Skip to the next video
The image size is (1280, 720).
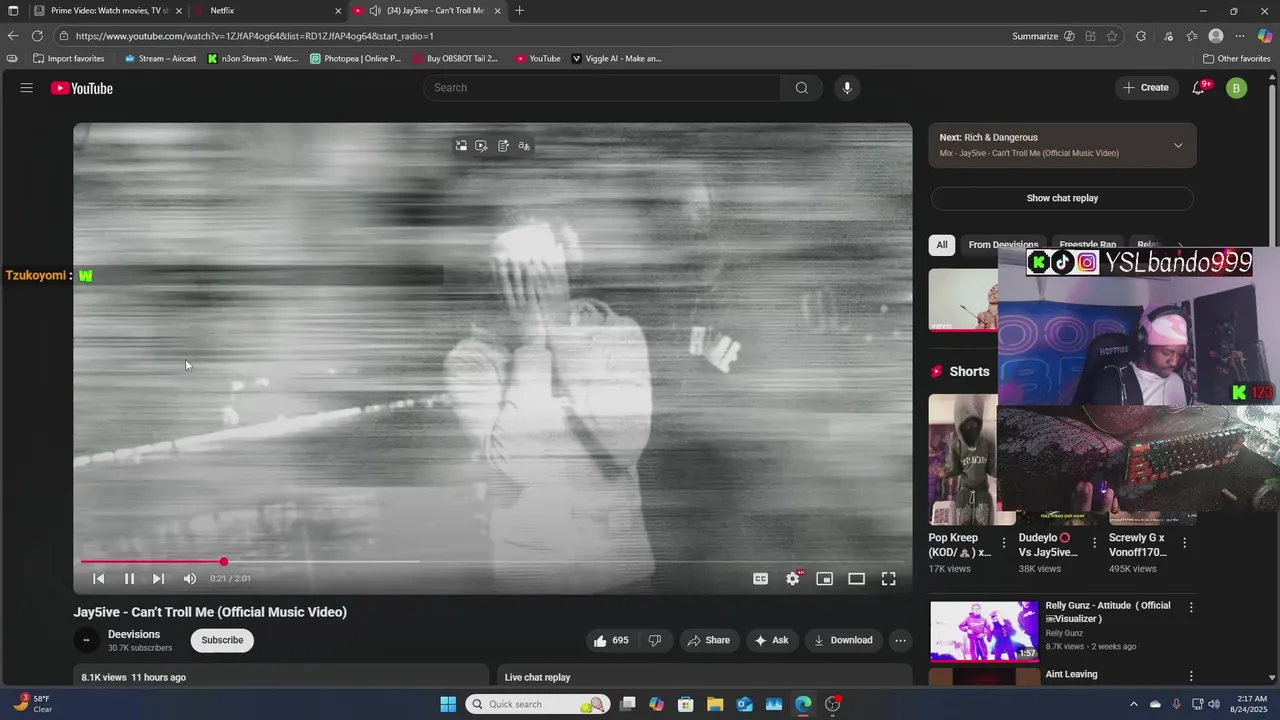point(158,579)
